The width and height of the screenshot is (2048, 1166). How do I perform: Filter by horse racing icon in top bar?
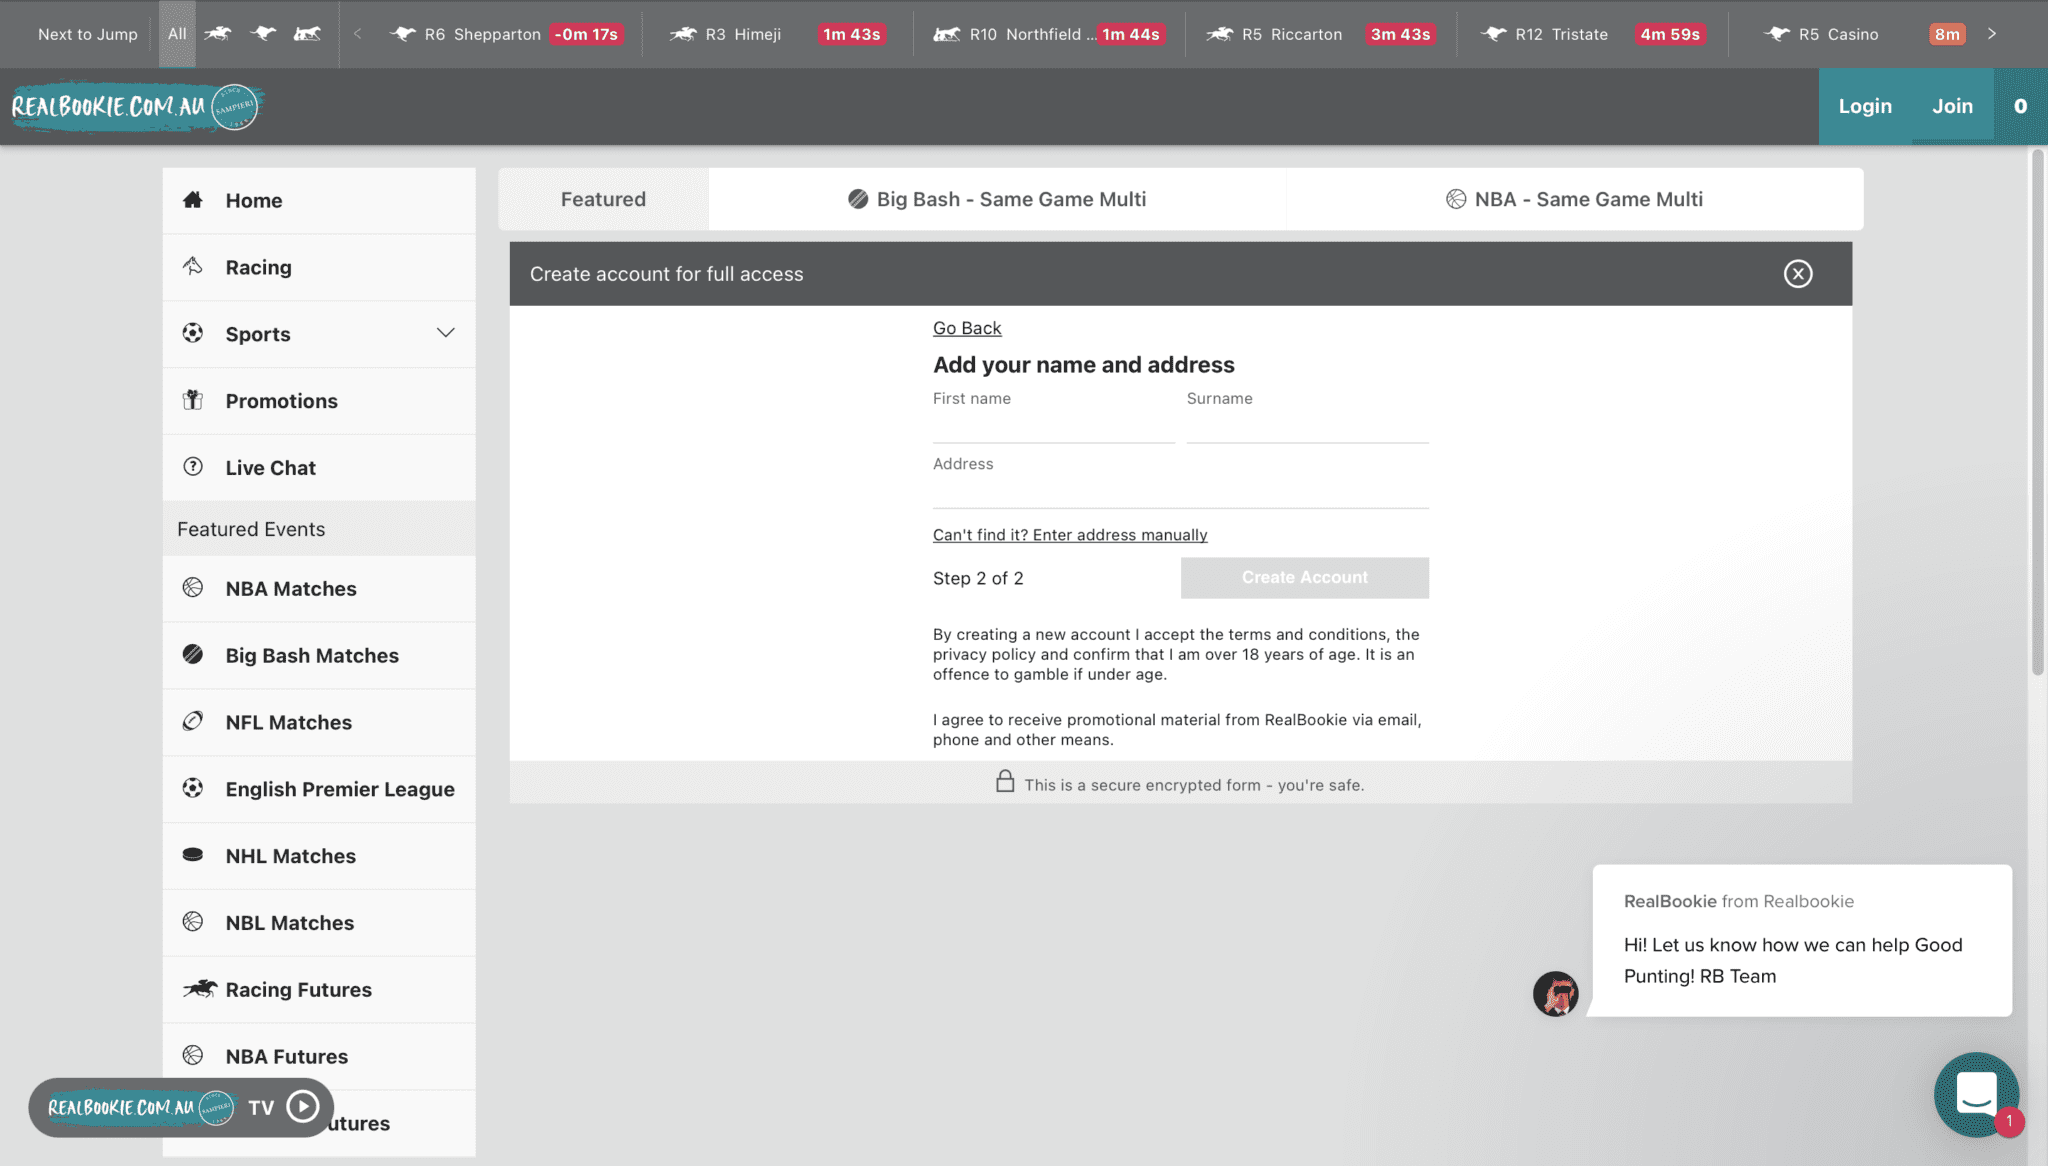pos(218,34)
